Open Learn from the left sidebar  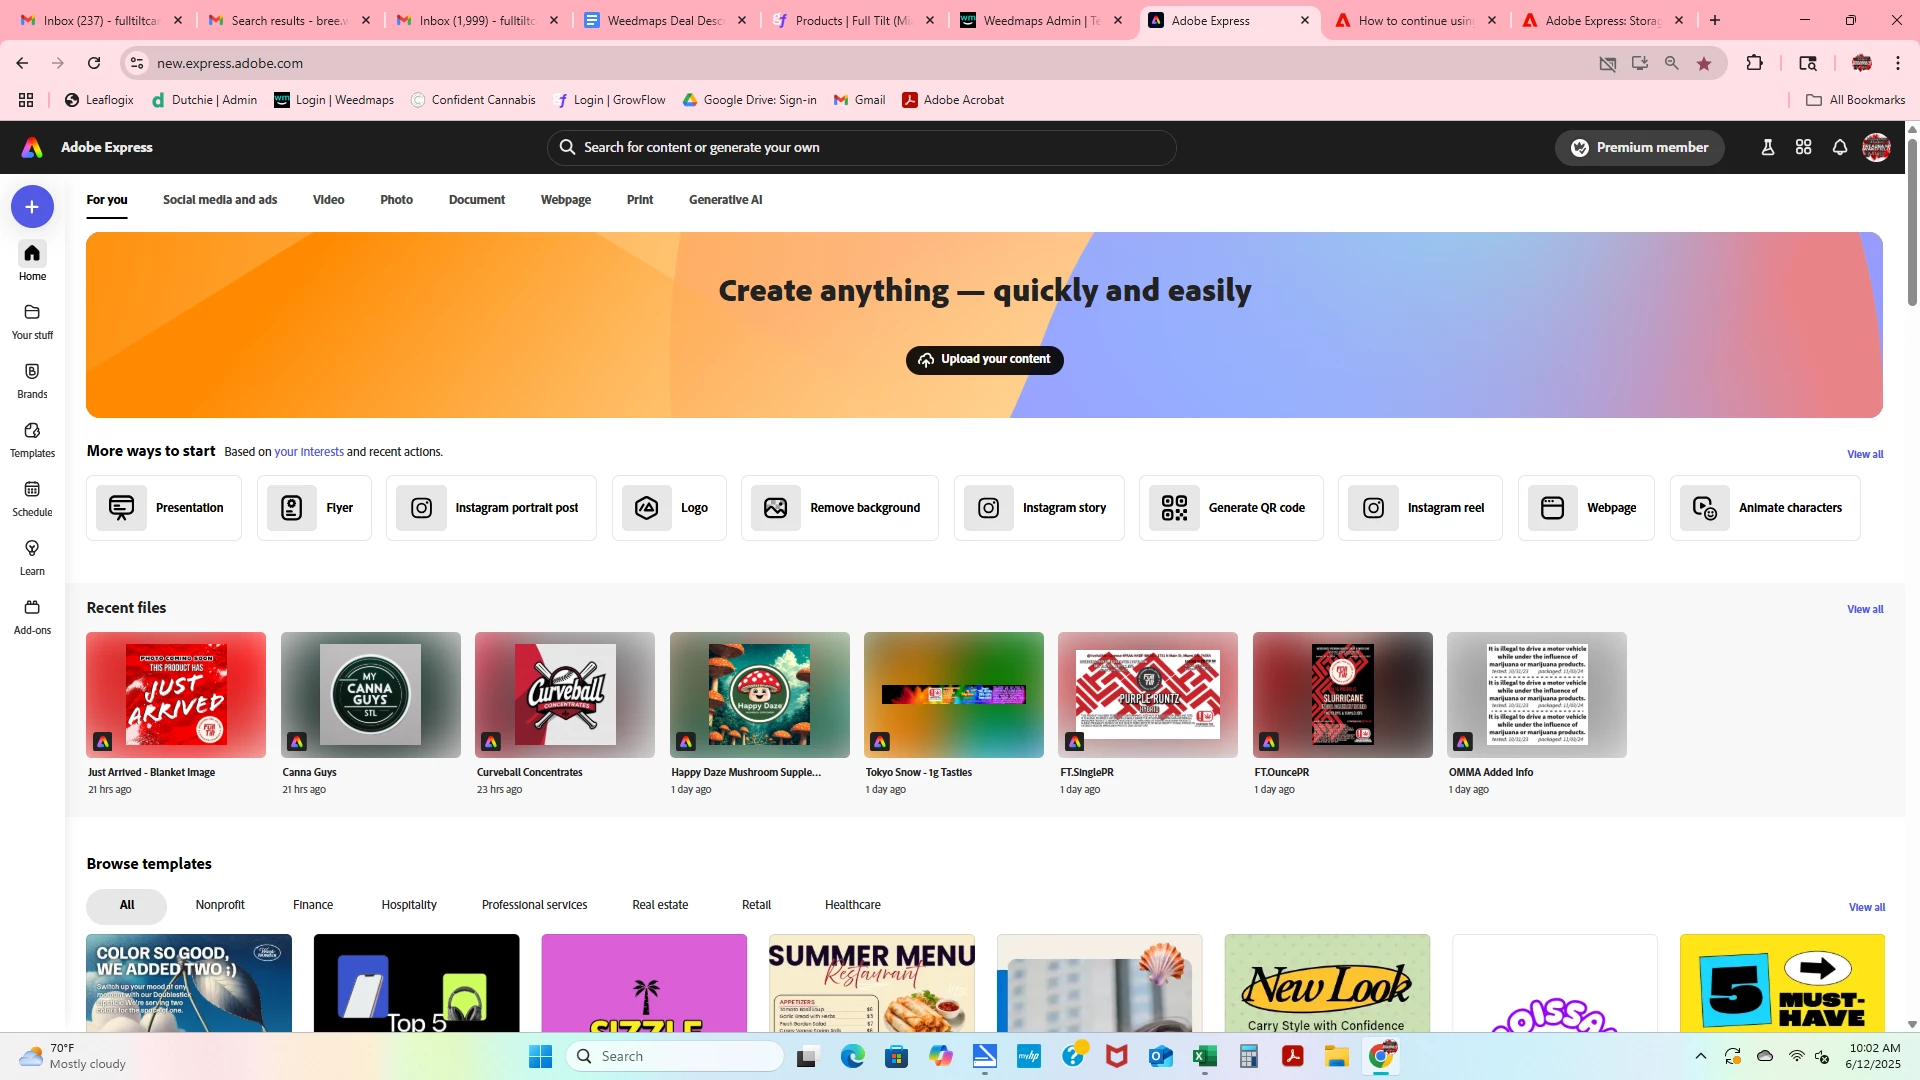[x=32, y=557]
